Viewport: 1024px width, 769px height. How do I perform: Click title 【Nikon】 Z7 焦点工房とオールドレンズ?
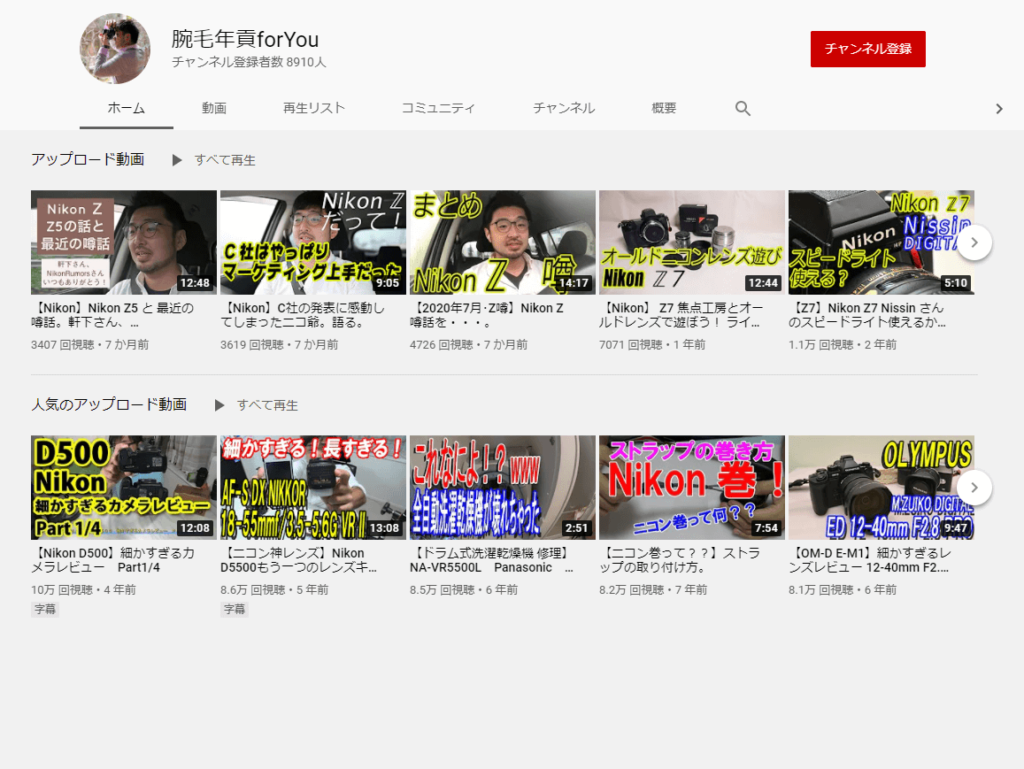[681, 315]
